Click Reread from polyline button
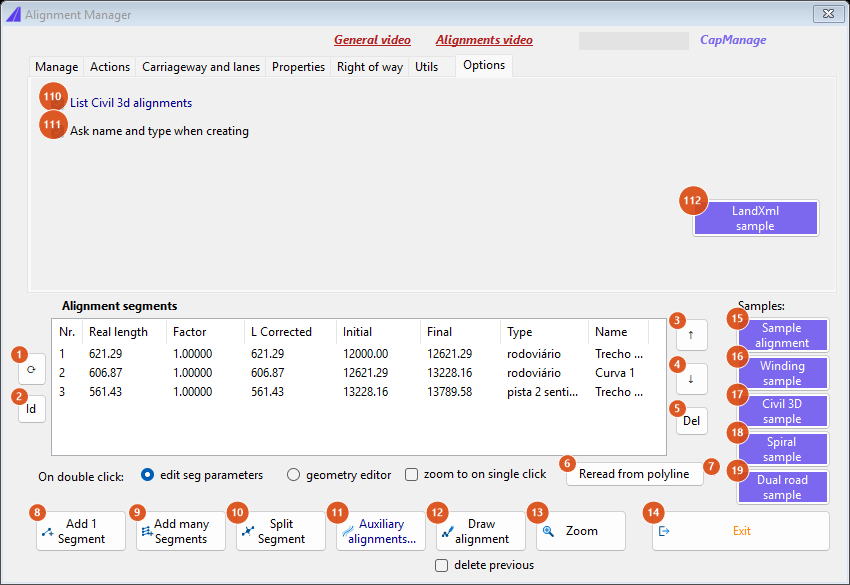The width and height of the screenshot is (850, 585). (x=634, y=474)
